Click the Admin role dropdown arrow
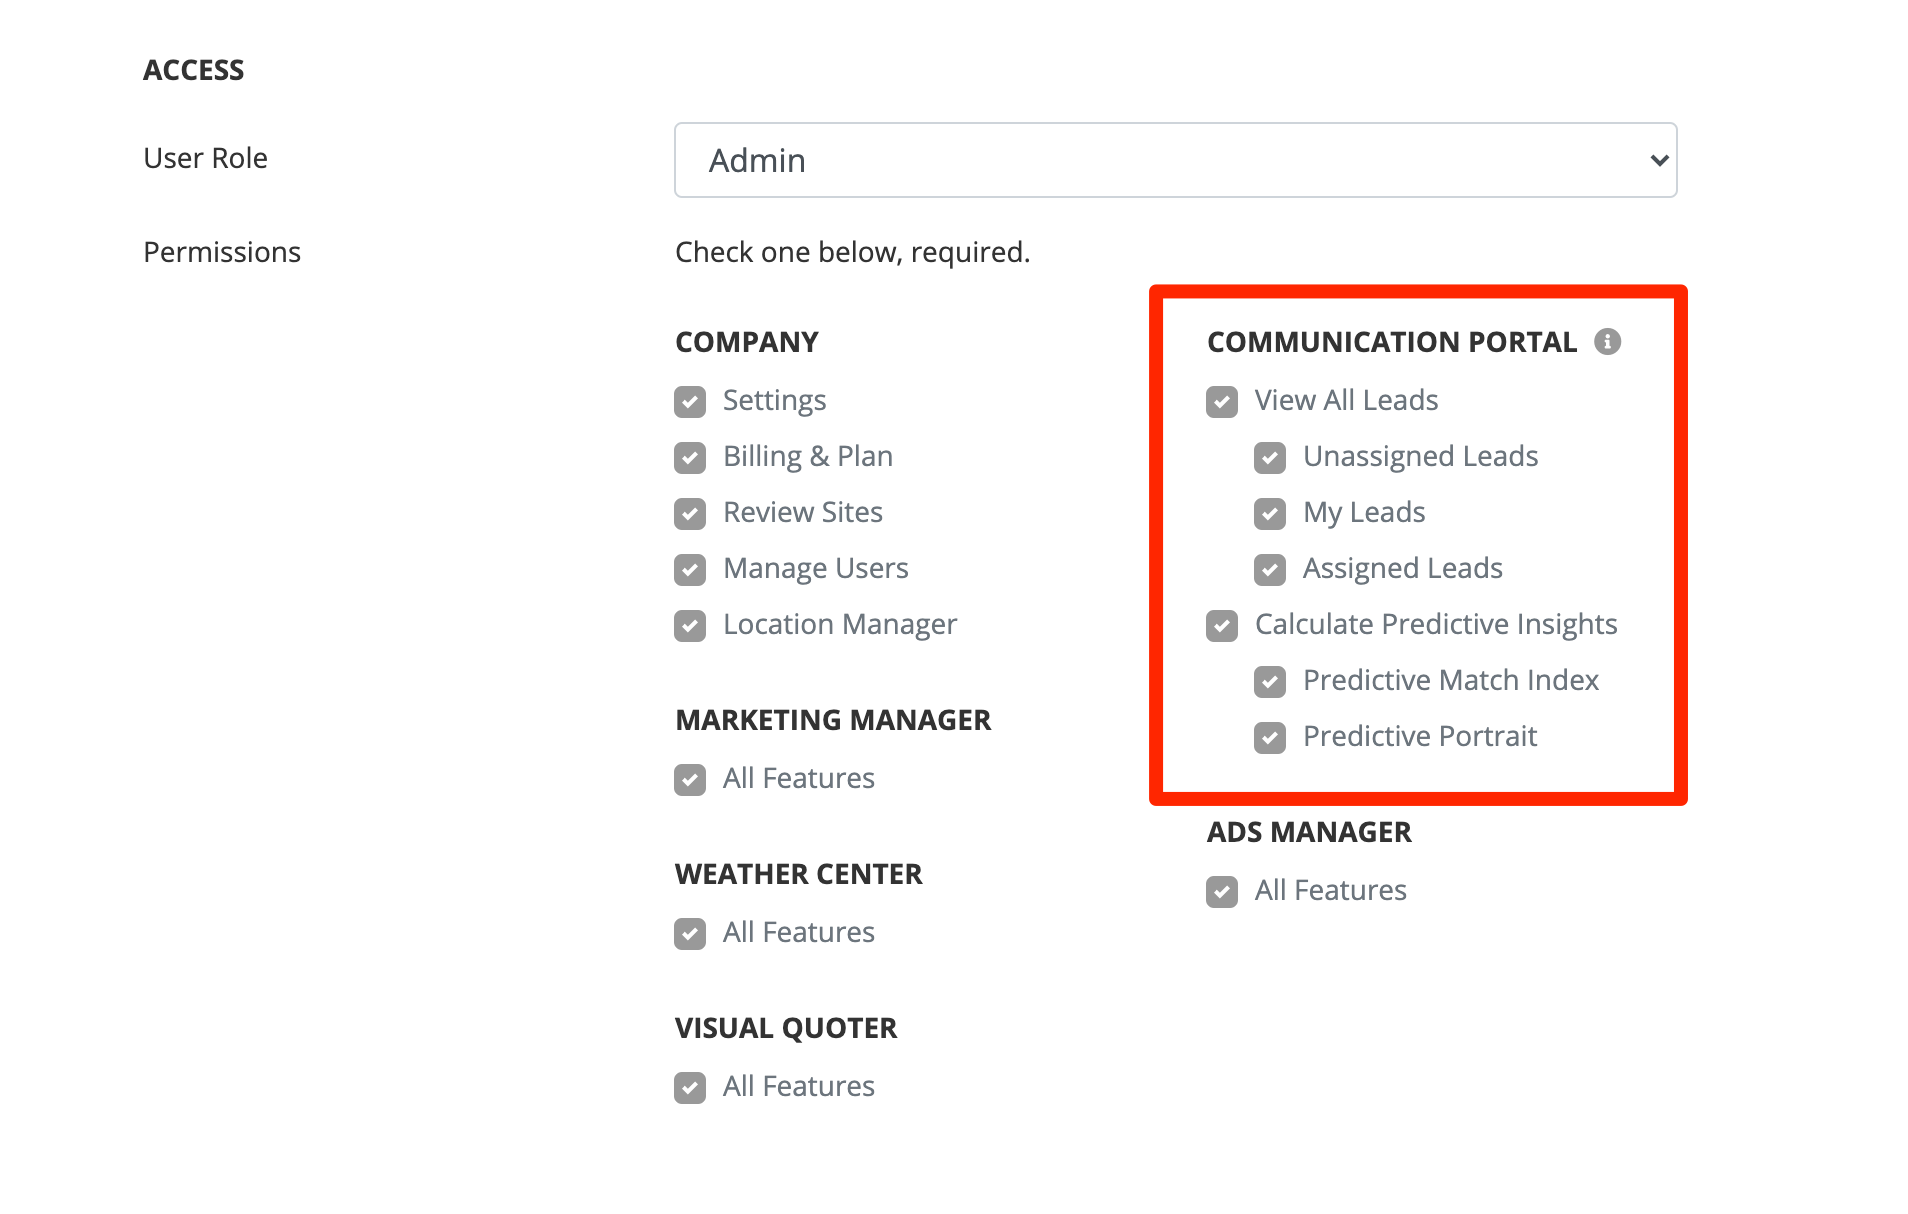This screenshot has height=1214, width=1908. tap(1659, 160)
